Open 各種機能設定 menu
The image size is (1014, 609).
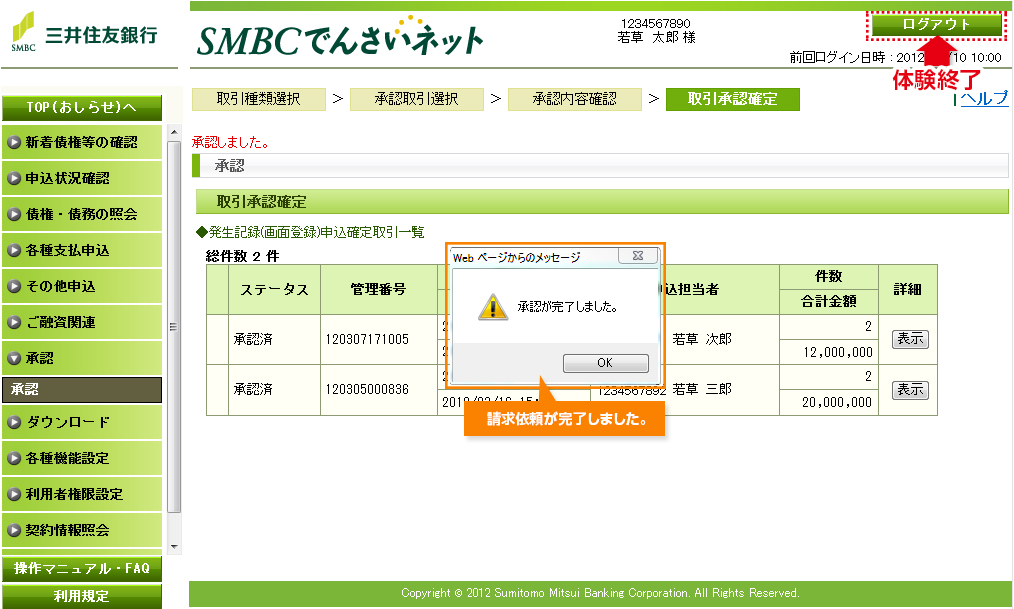pyautogui.click(x=81, y=458)
